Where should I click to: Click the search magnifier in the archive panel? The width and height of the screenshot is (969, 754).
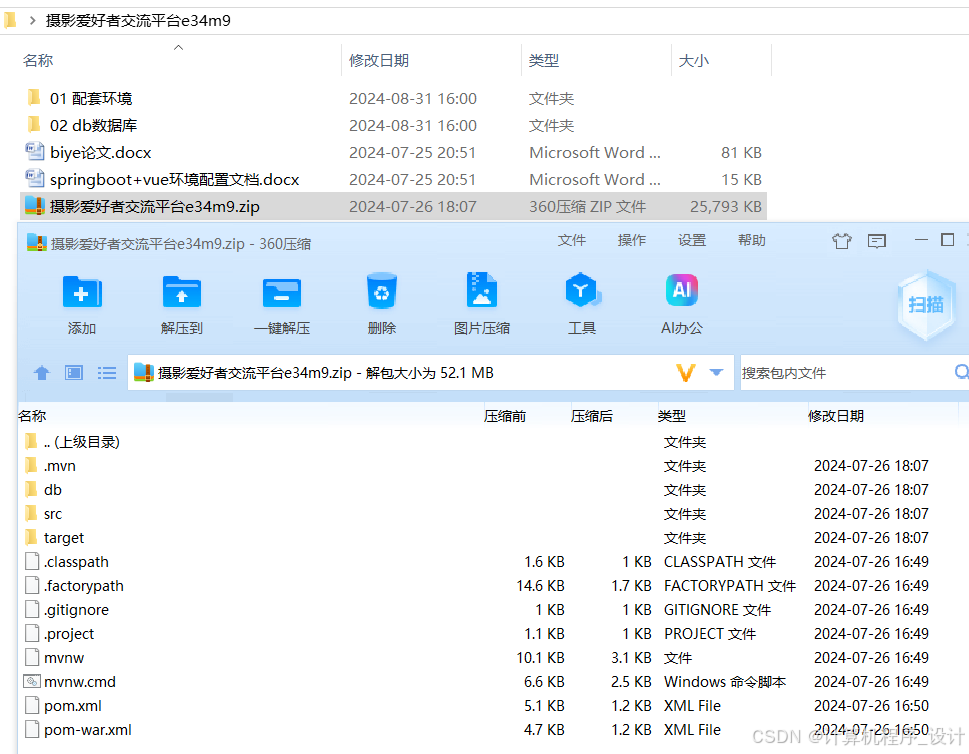click(960, 371)
